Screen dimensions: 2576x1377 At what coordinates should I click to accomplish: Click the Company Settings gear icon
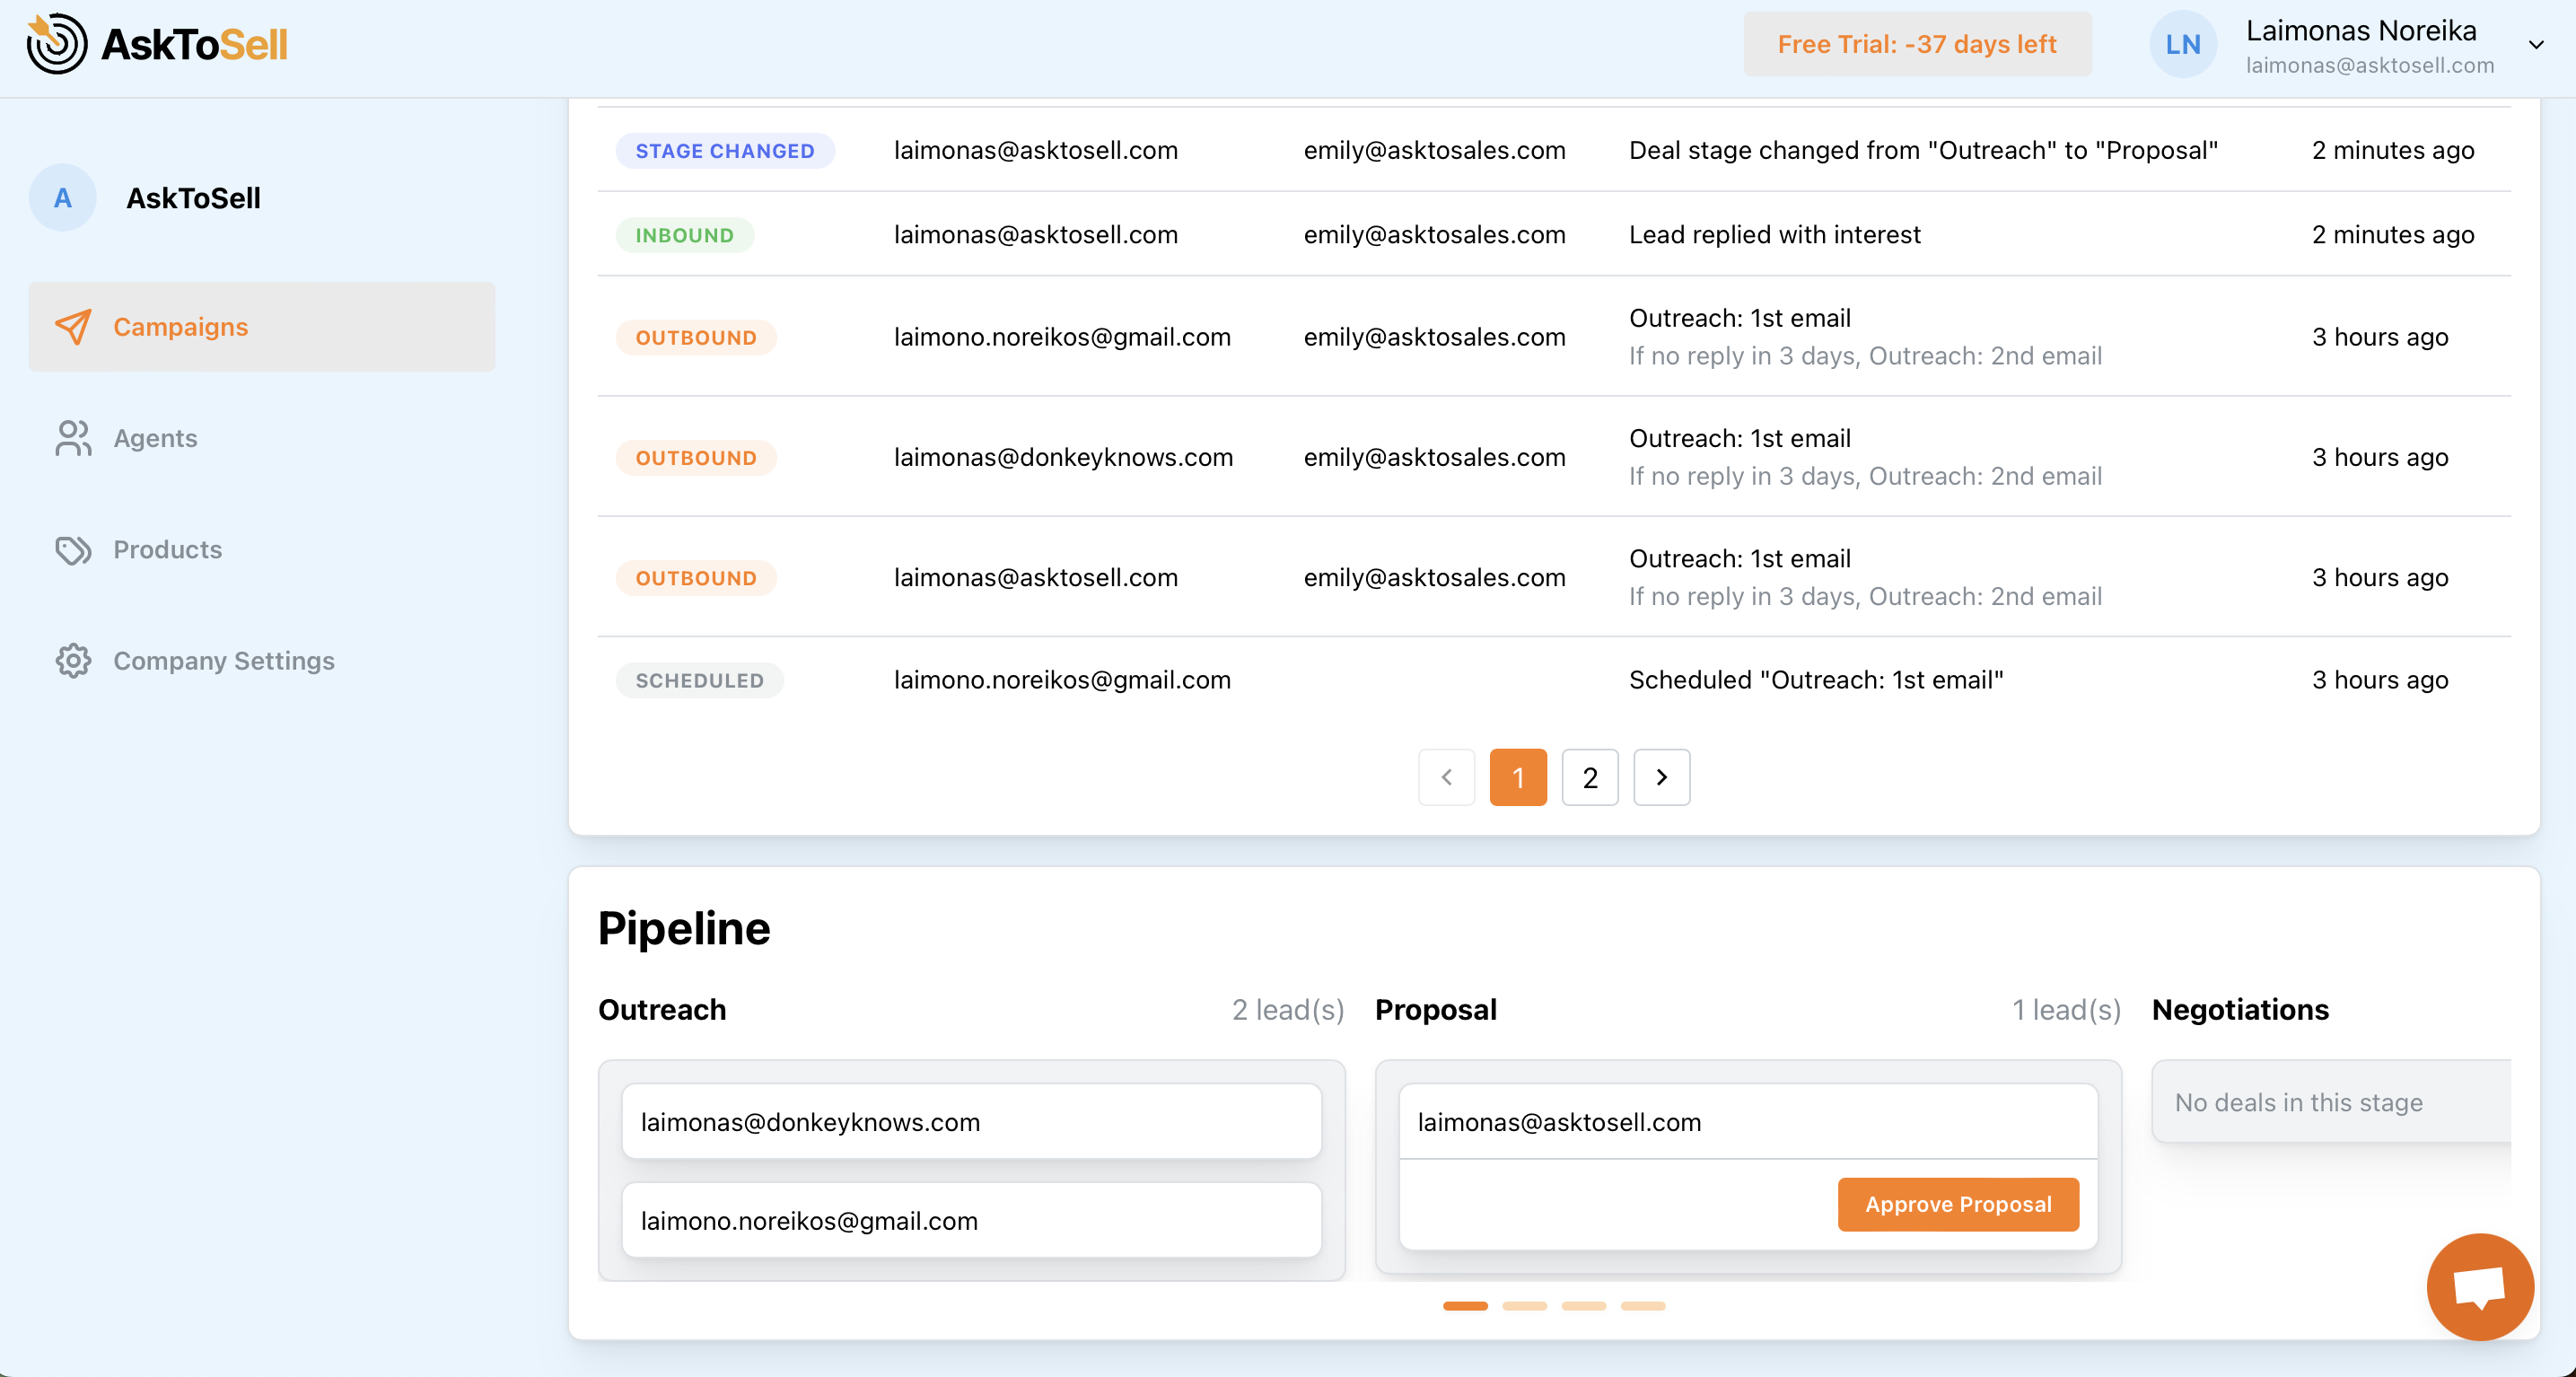click(x=73, y=661)
